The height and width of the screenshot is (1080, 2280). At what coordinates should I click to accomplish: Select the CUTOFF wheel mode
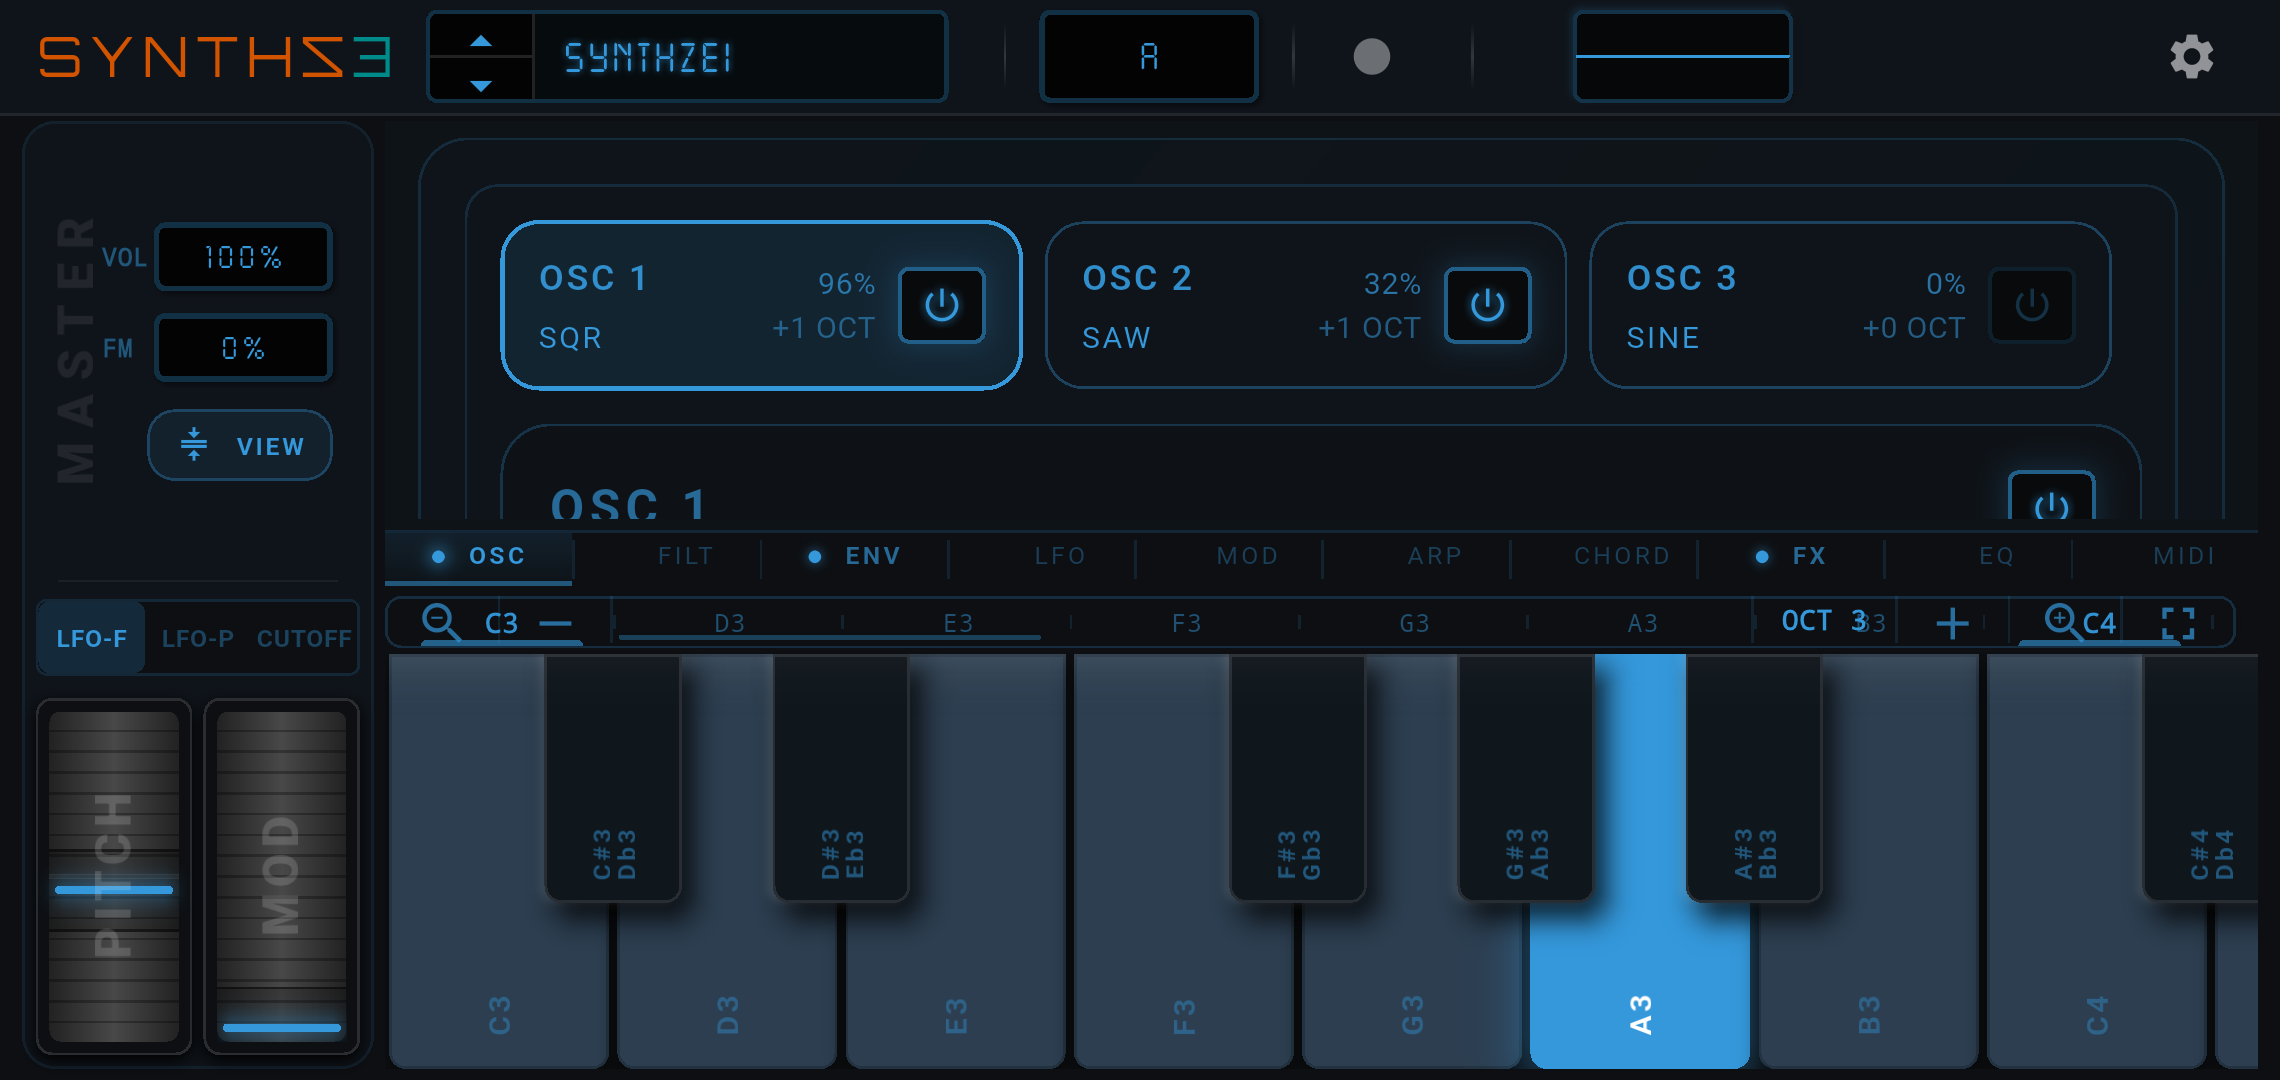[x=303, y=637]
